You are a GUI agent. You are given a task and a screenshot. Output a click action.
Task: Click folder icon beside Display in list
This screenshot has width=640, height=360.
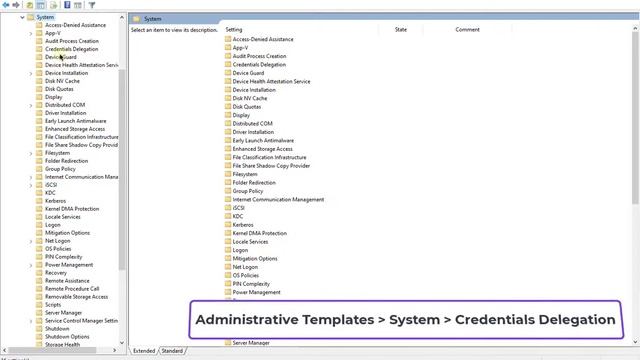click(228, 115)
